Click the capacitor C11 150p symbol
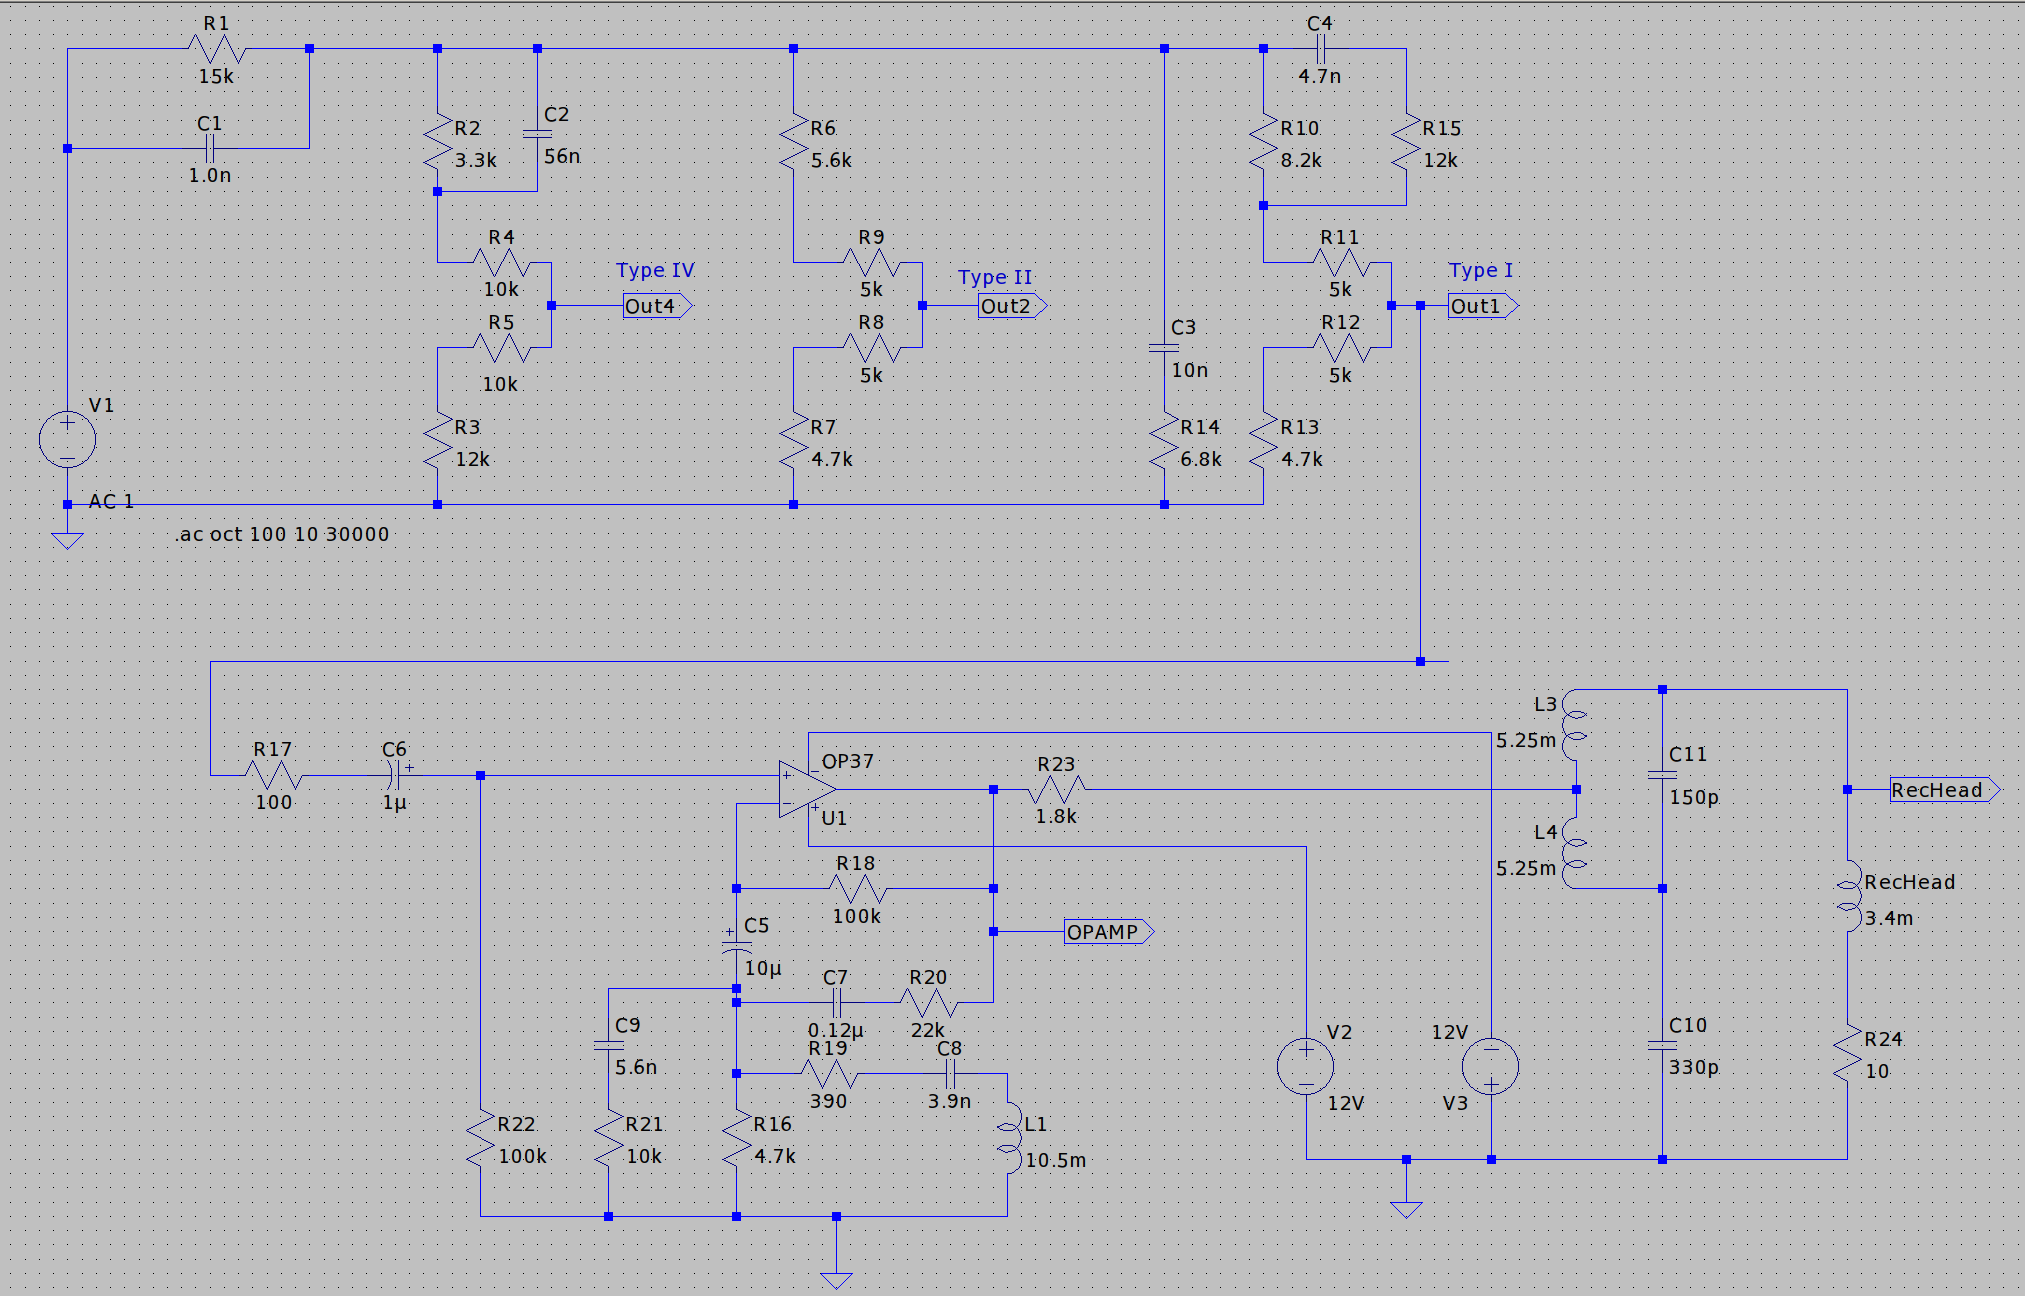 point(1662,775)
